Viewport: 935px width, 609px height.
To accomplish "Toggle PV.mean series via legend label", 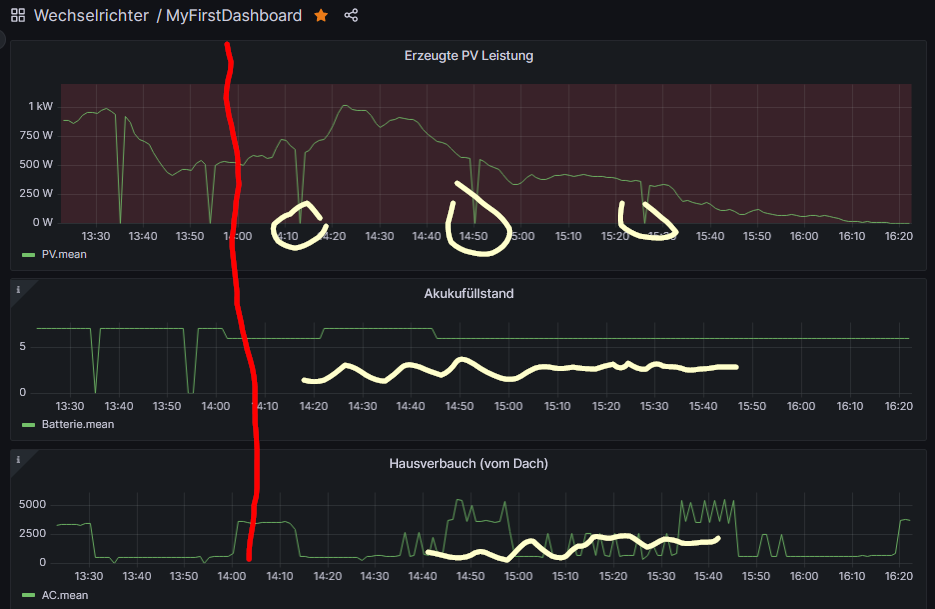I will pos(63,255).
